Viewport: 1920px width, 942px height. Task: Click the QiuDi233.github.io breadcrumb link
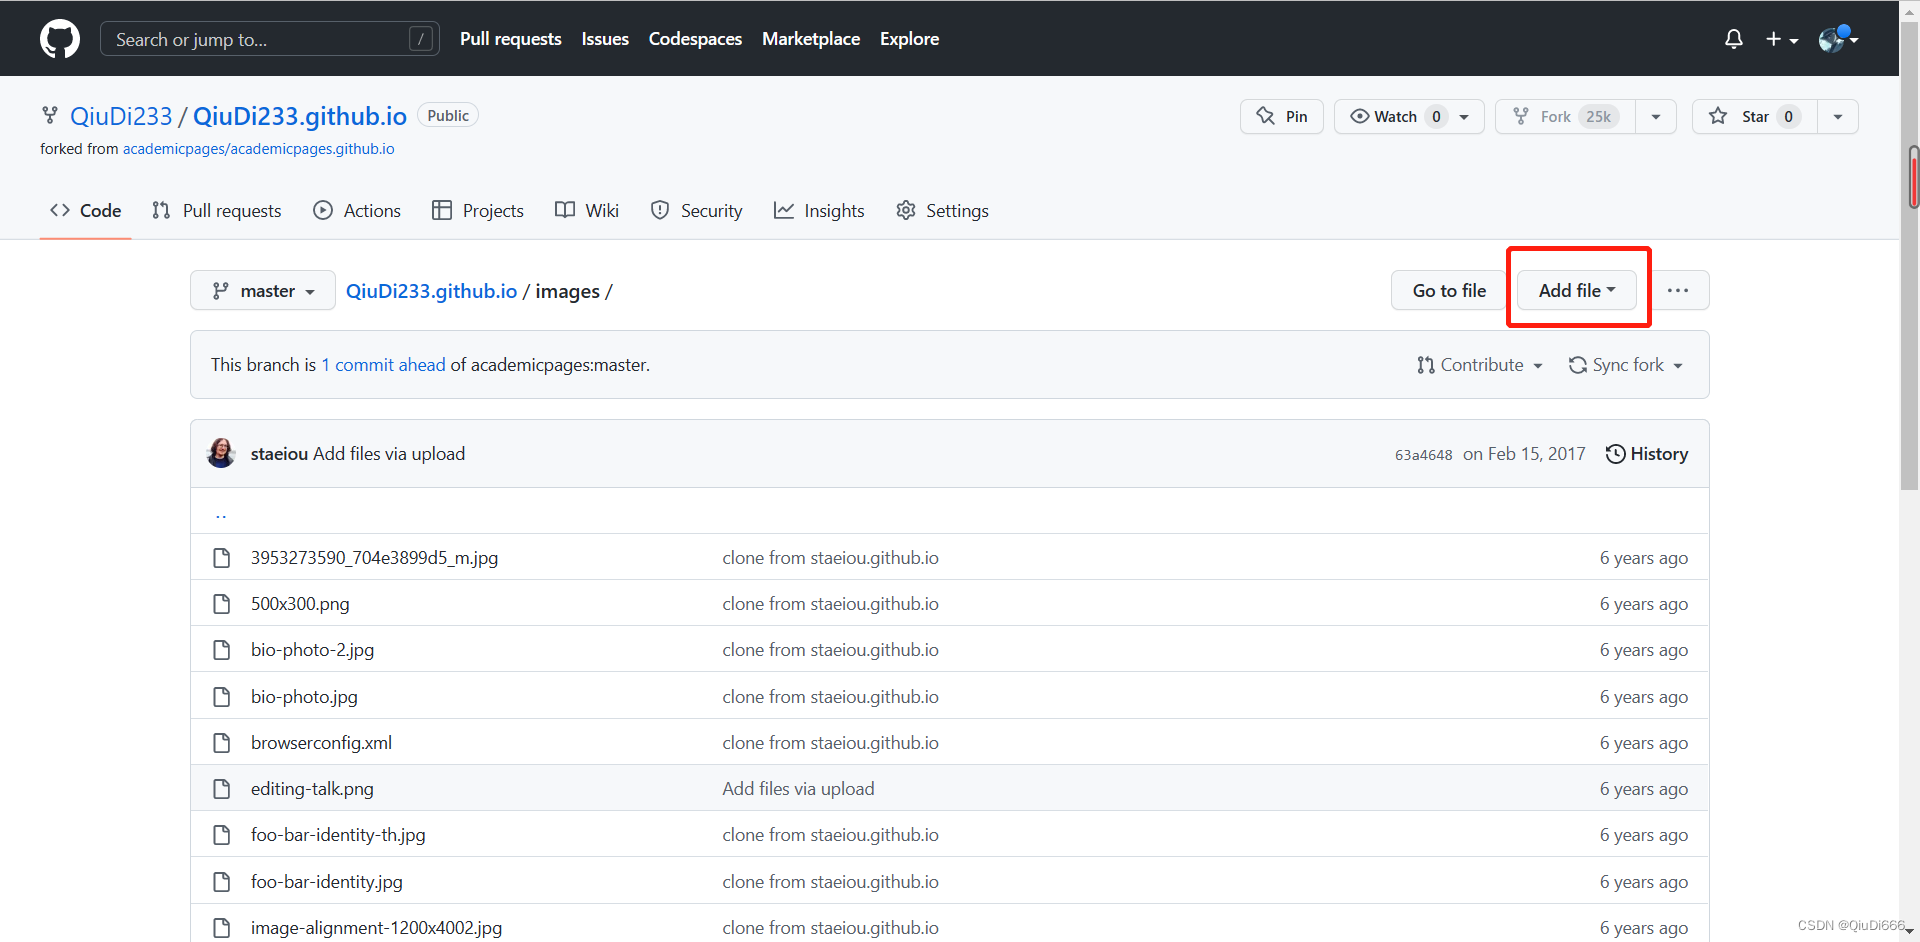431,291
